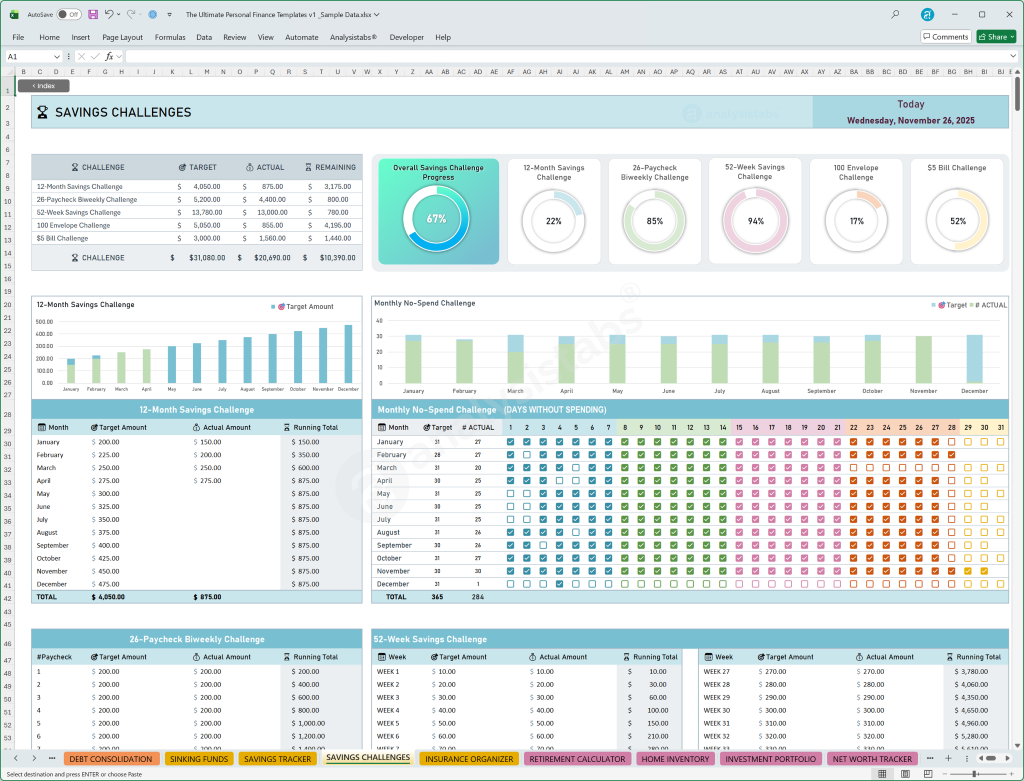Open the Formulas ribbon tab
The height and width of the screenshot is (781, 1024).
170,37
